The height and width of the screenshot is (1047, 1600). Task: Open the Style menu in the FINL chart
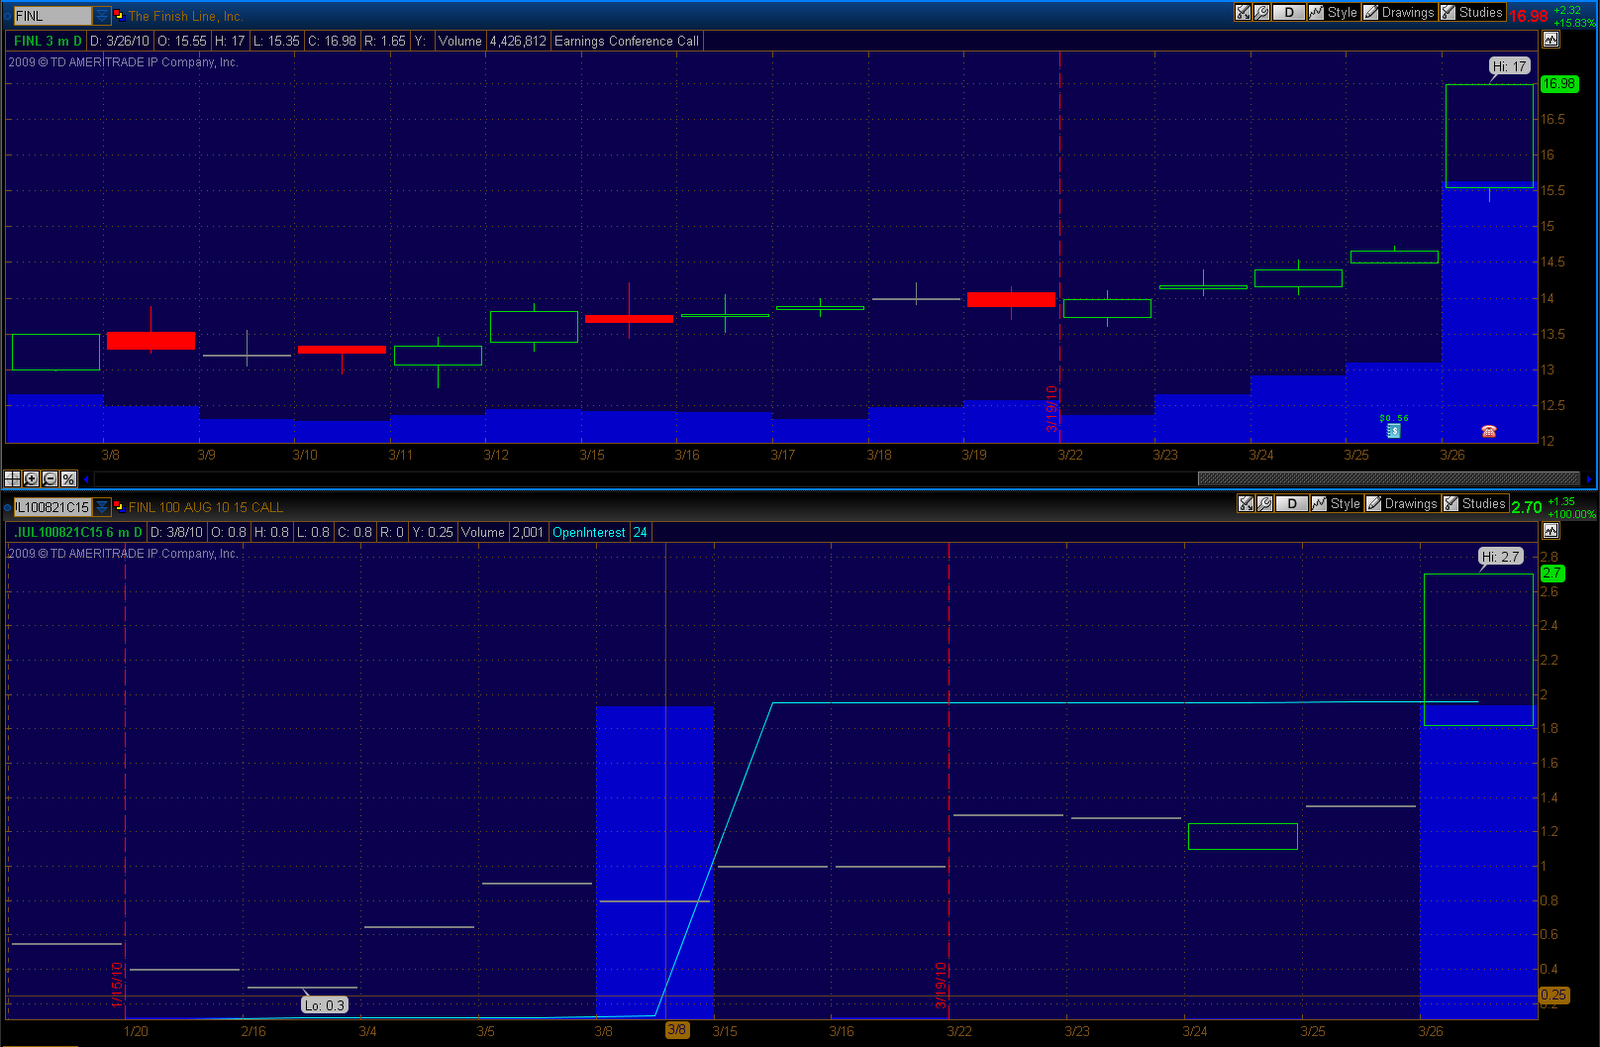[x=1334, y=13]
